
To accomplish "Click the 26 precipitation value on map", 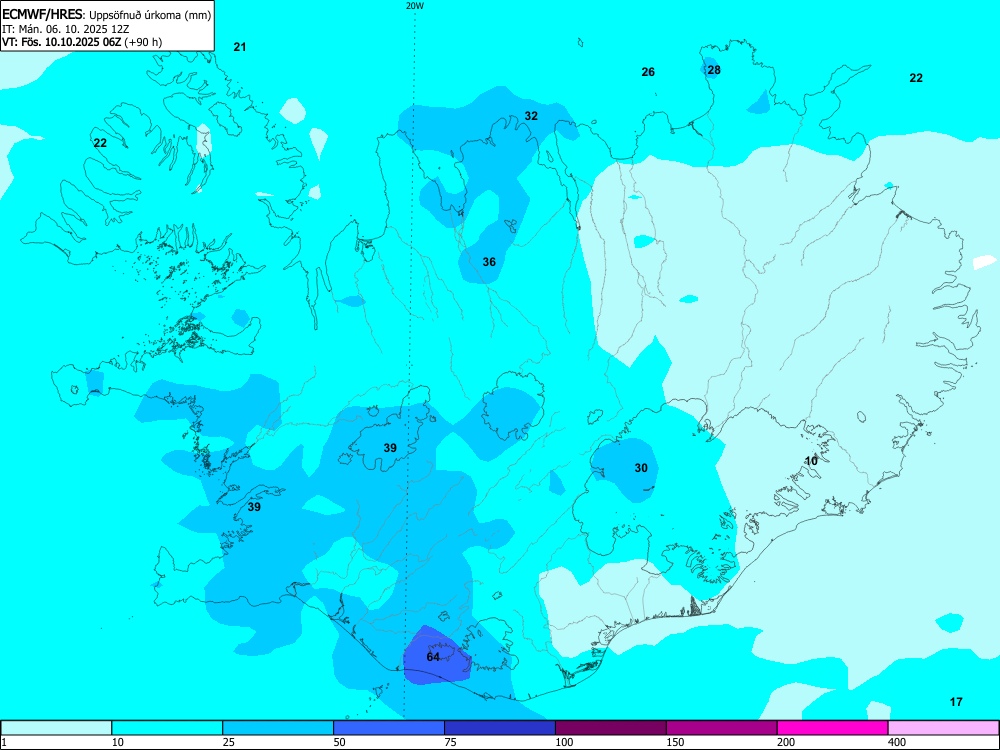I will point(648,72).
